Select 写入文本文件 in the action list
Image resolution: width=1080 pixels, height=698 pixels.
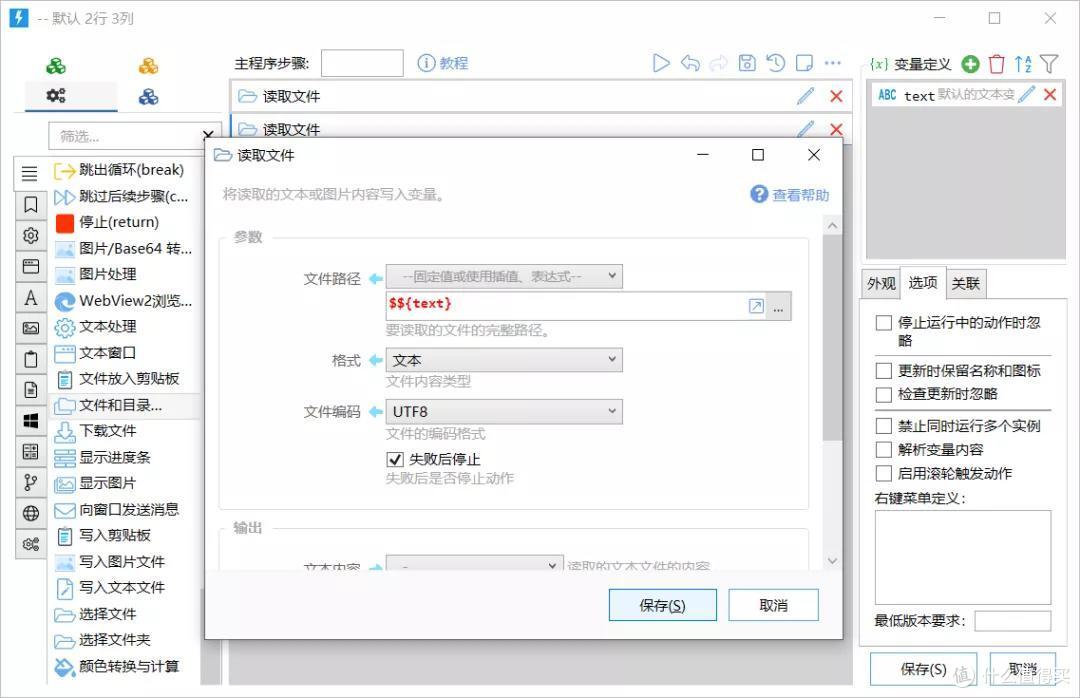[x=122, y=587]
